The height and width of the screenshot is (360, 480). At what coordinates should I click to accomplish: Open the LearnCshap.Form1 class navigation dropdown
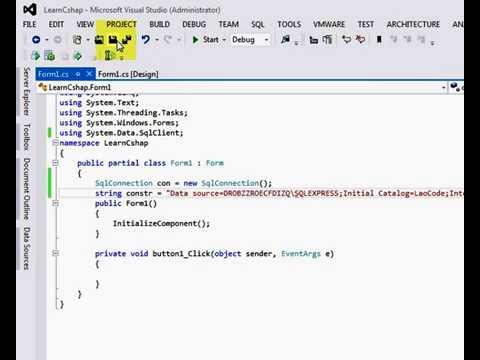point(444,88)
